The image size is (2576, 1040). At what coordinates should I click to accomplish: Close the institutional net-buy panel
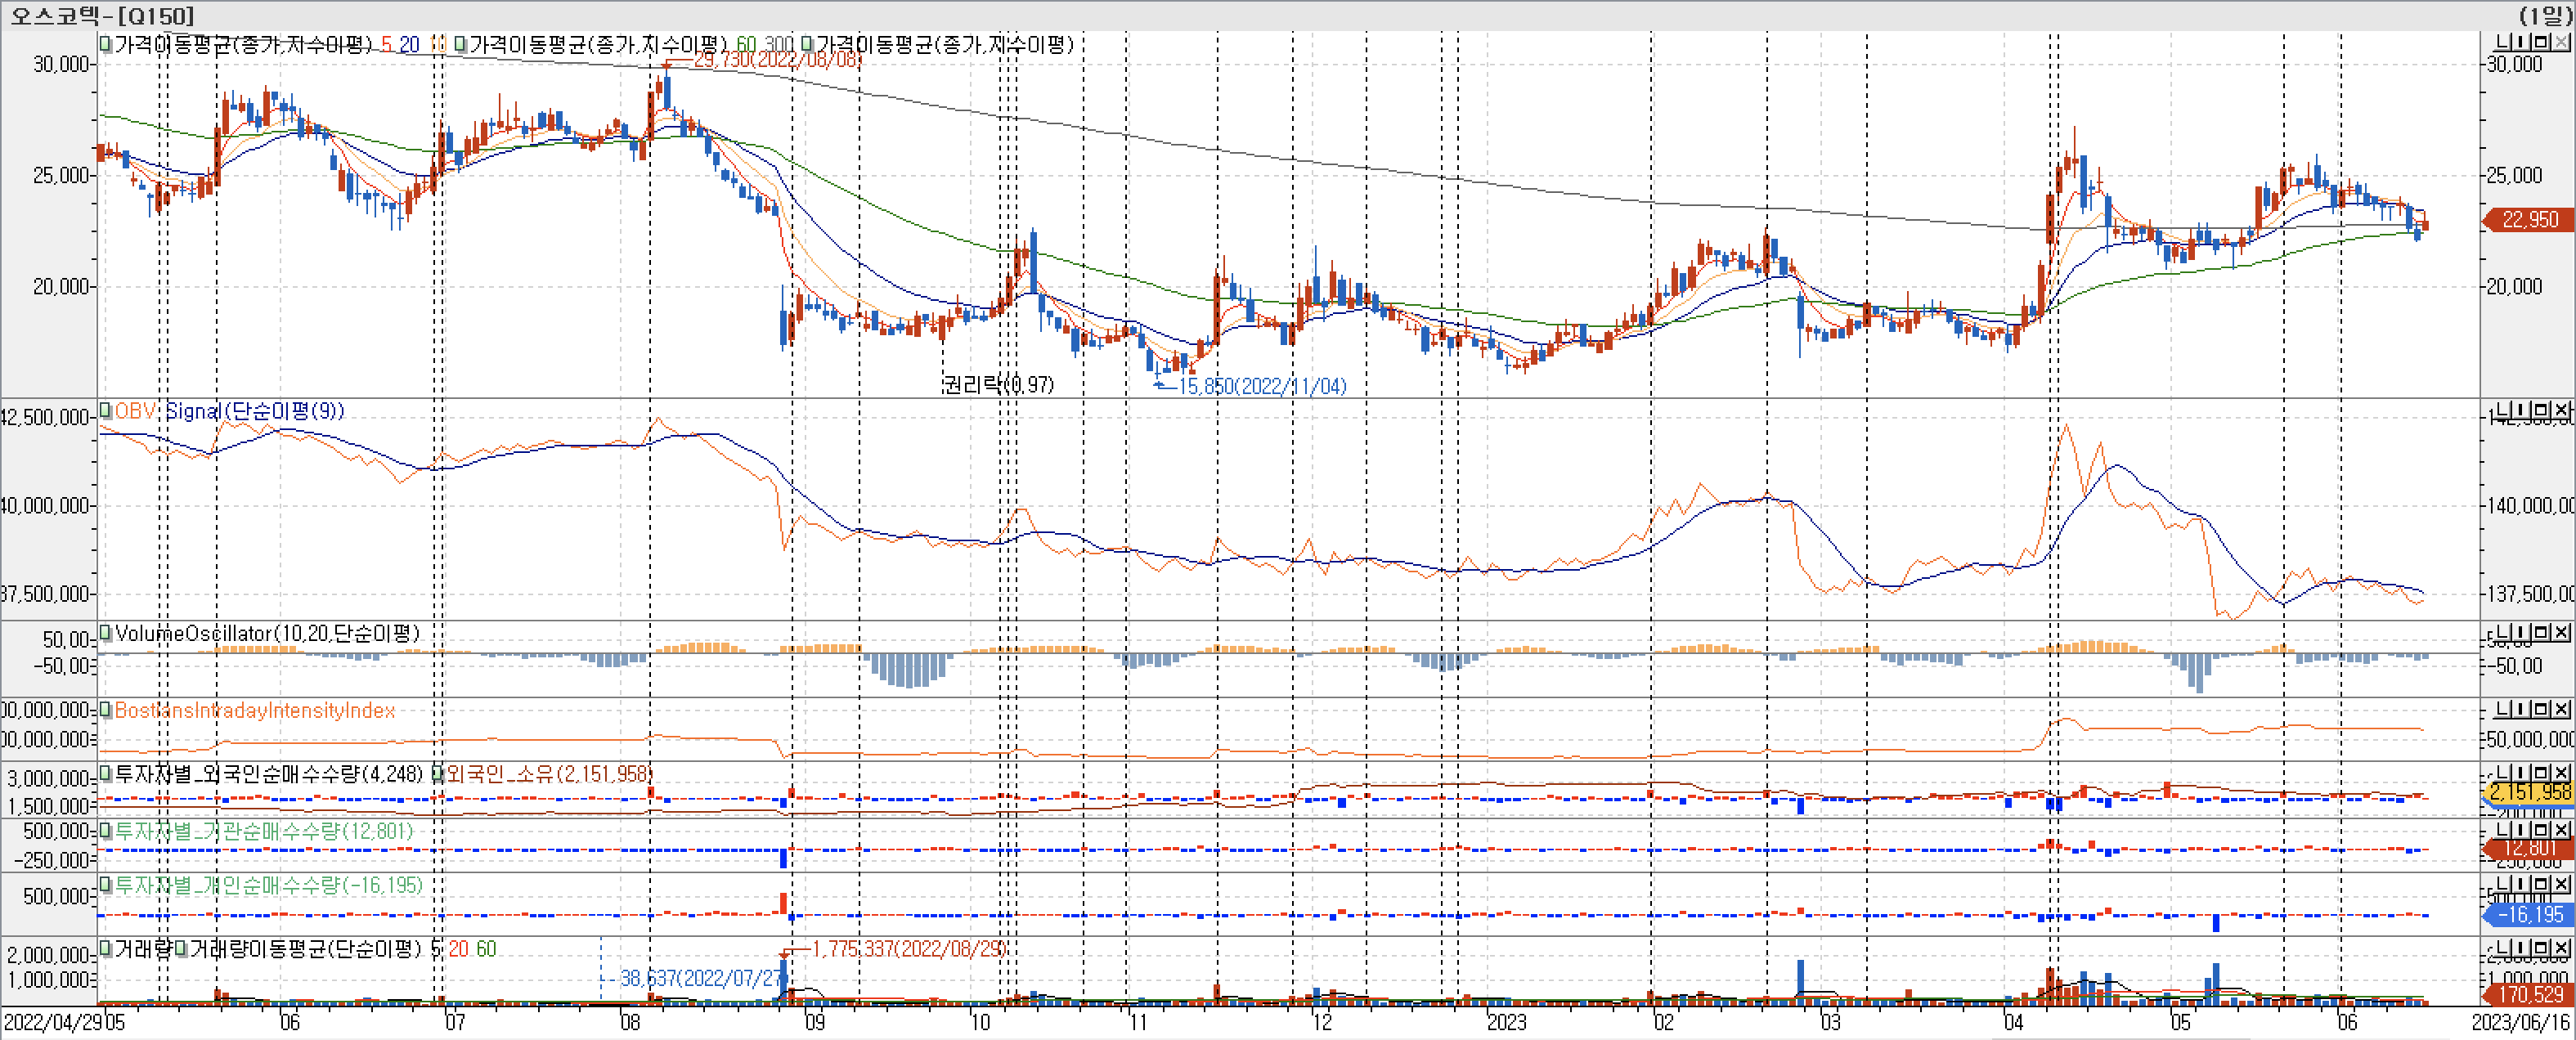(2561, 830)
